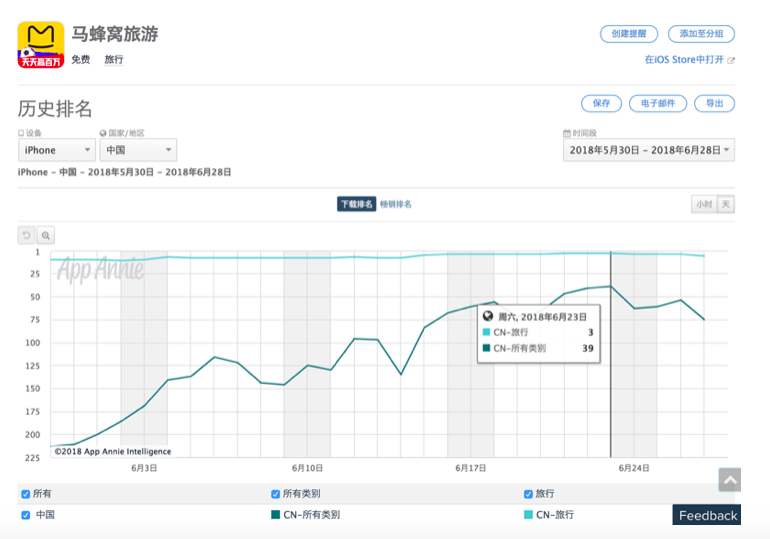Reset chart zoom with undo icon
Screen dimensions: 770x539
(27, 235)
